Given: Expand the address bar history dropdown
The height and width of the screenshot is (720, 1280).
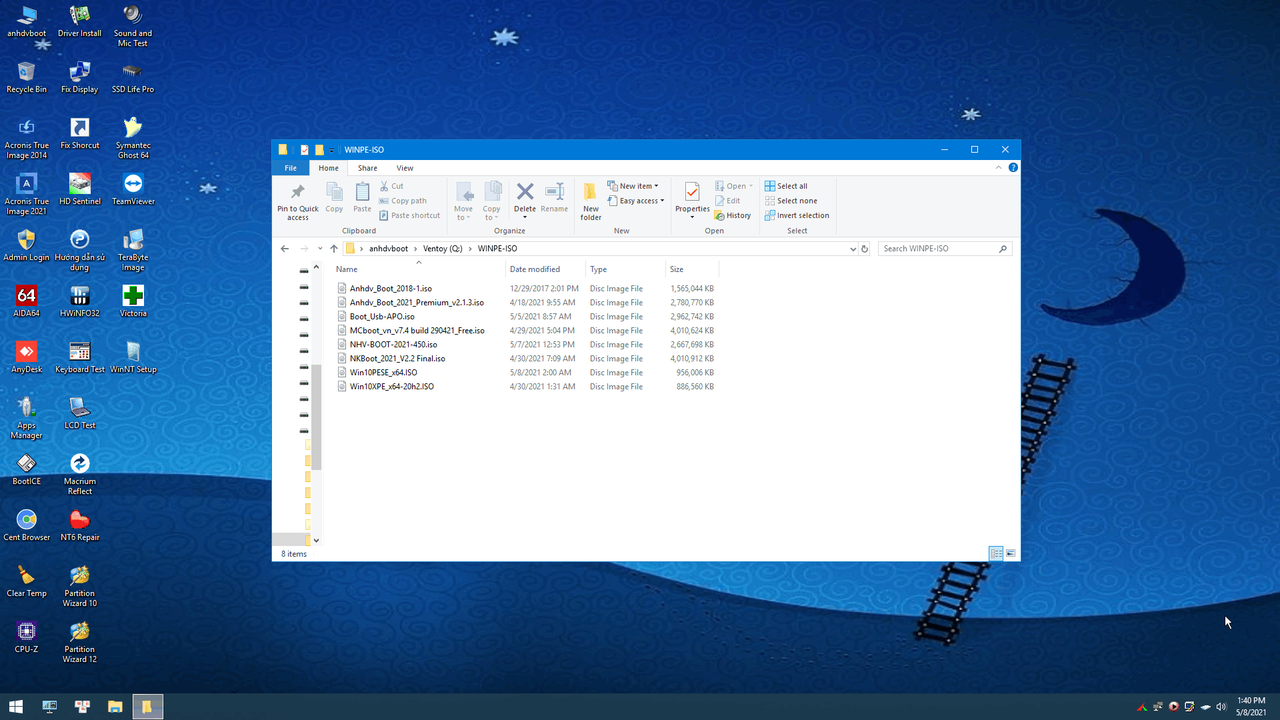Looking at the screenshot, I should point(853,248).
